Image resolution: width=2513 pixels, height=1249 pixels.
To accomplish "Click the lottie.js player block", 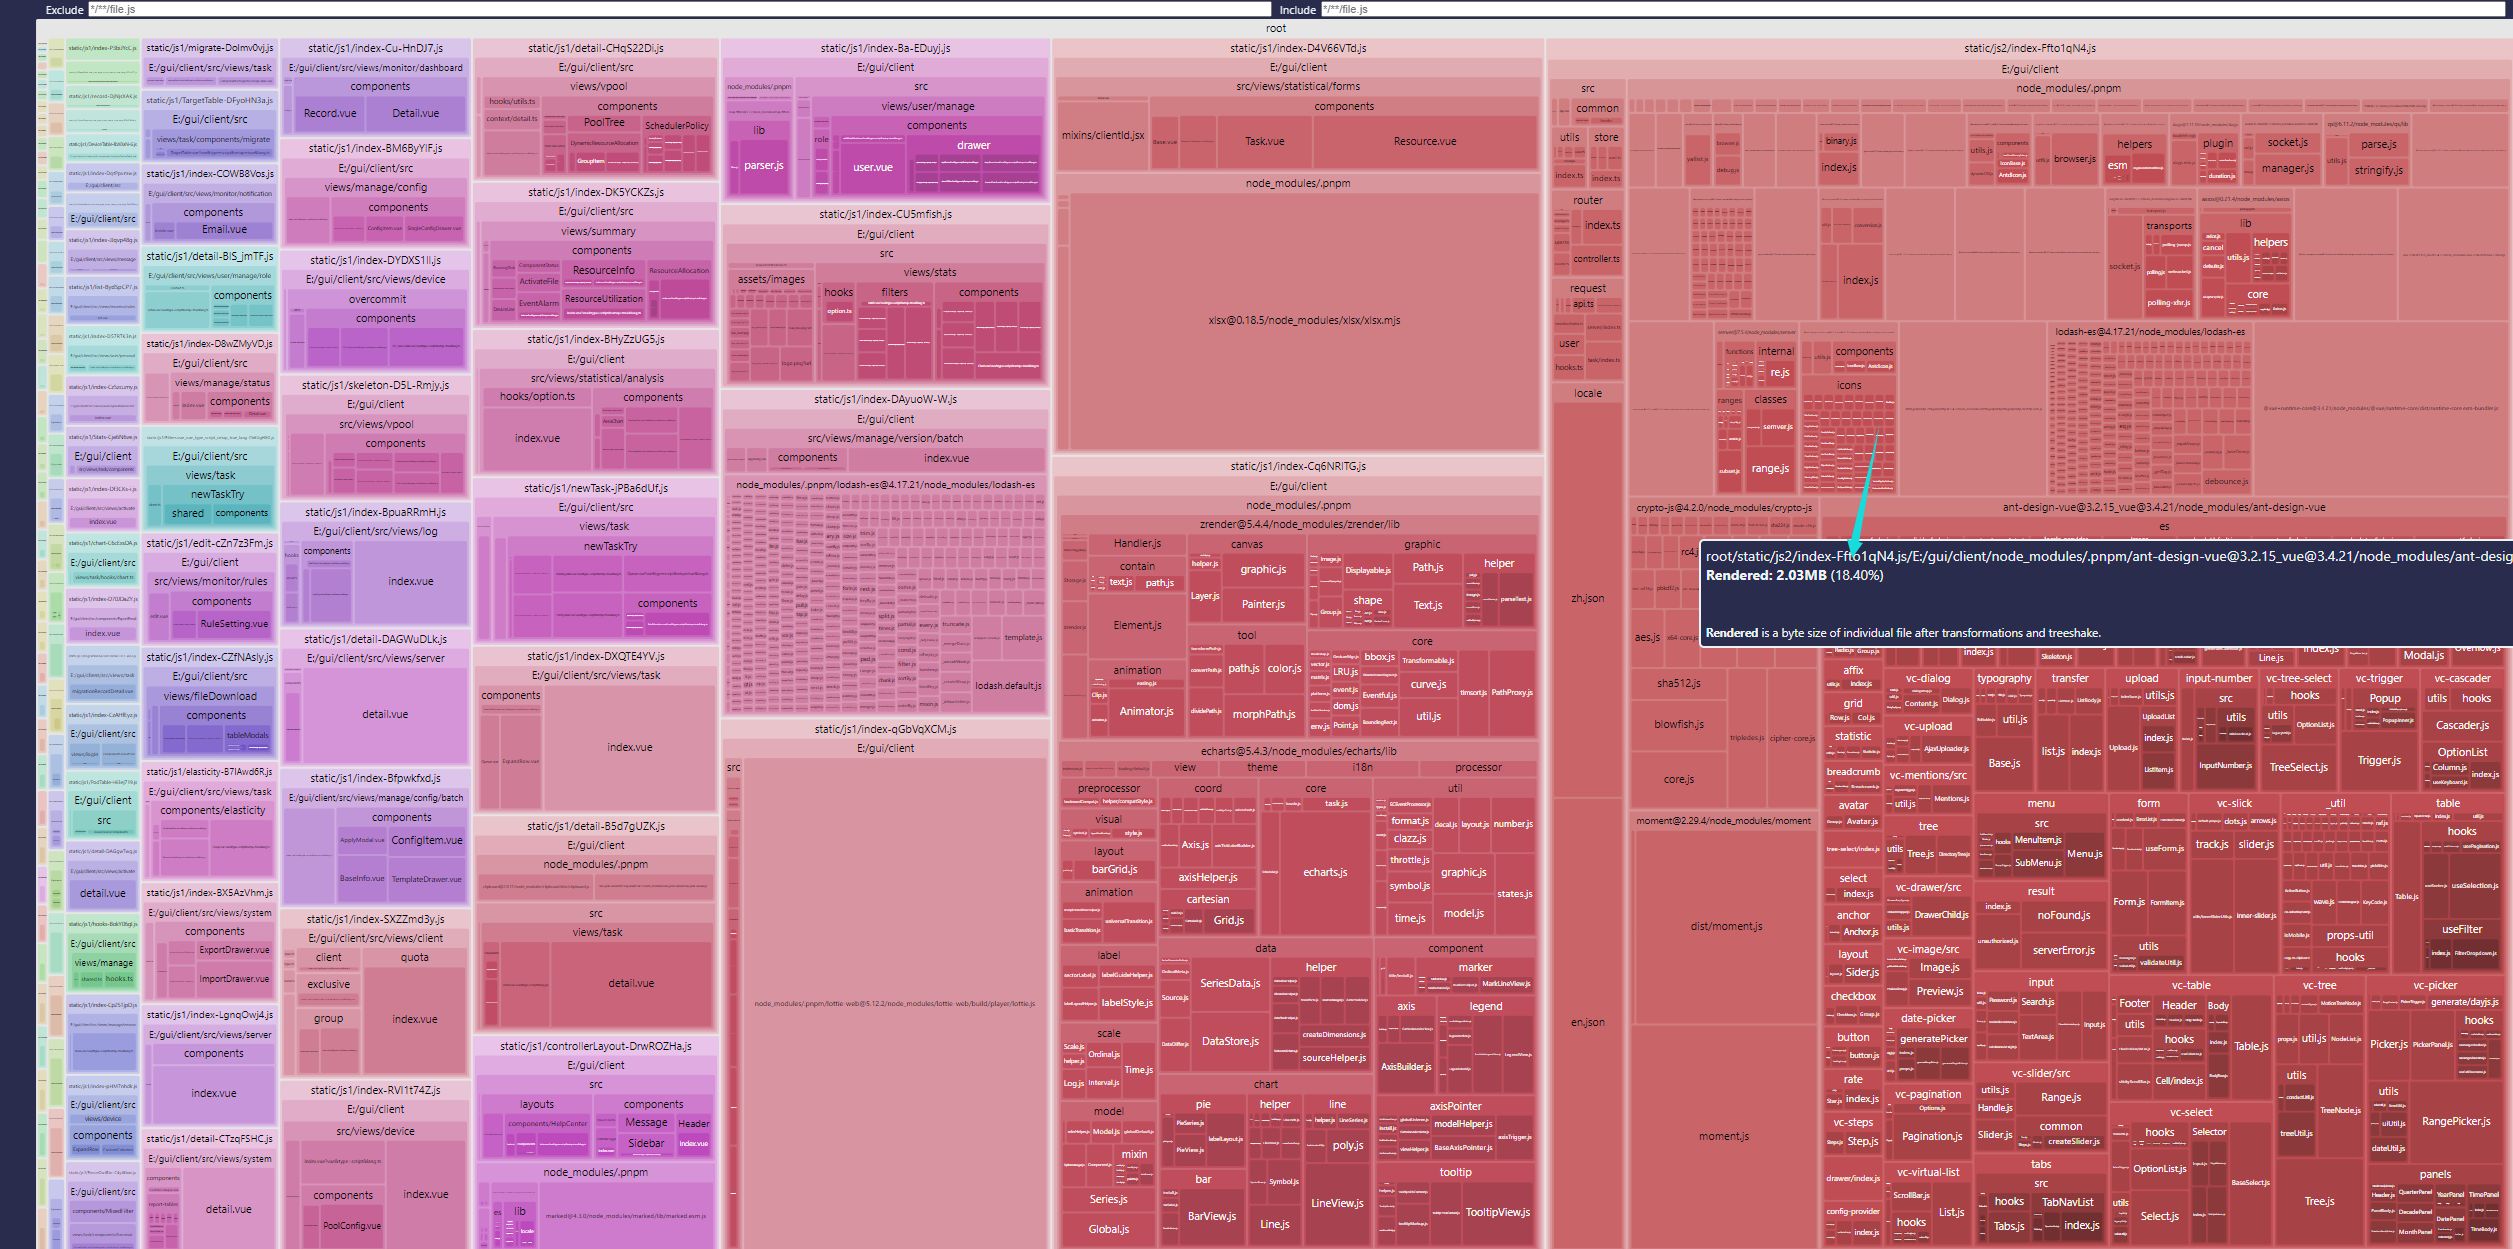I will pos(894,1003).
